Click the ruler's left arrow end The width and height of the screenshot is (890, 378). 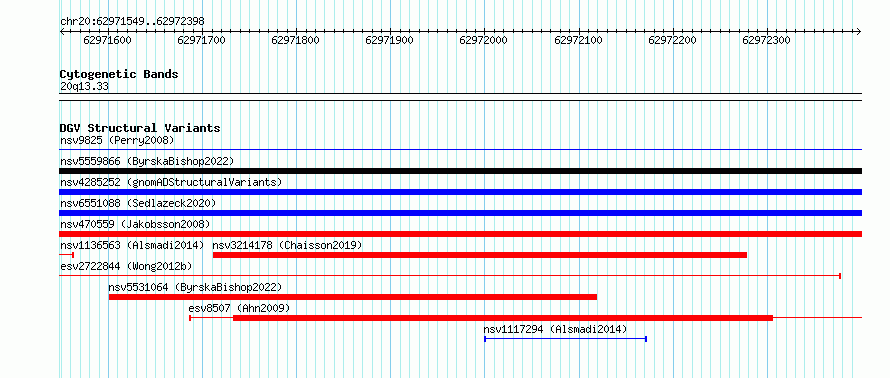[x=62, y=31]
